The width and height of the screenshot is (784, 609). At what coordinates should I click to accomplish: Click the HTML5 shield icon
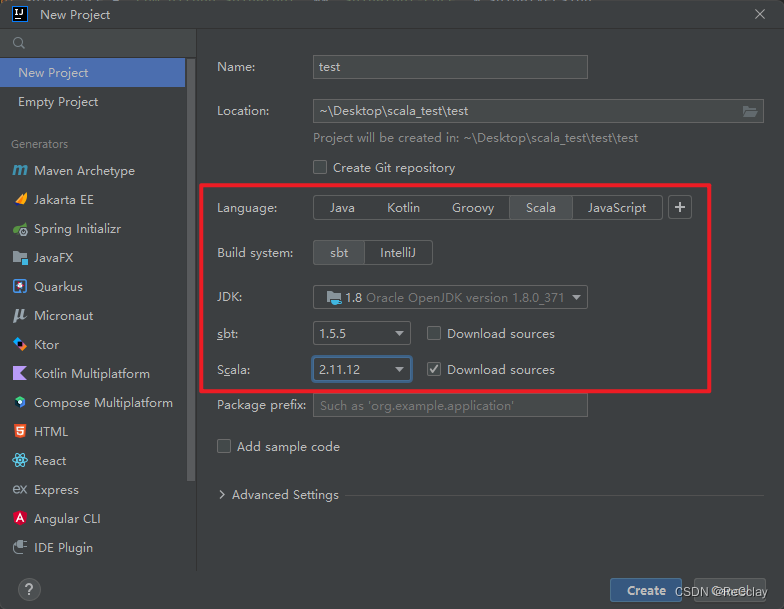20,432
